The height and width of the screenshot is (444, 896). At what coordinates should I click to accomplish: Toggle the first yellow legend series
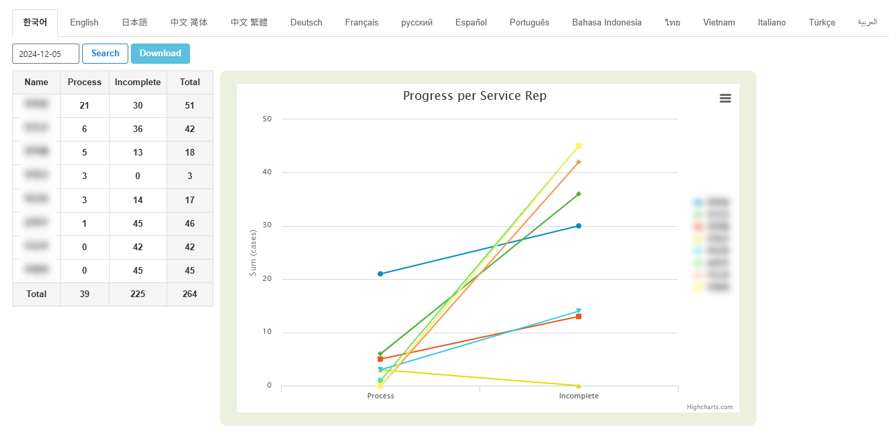711,239
